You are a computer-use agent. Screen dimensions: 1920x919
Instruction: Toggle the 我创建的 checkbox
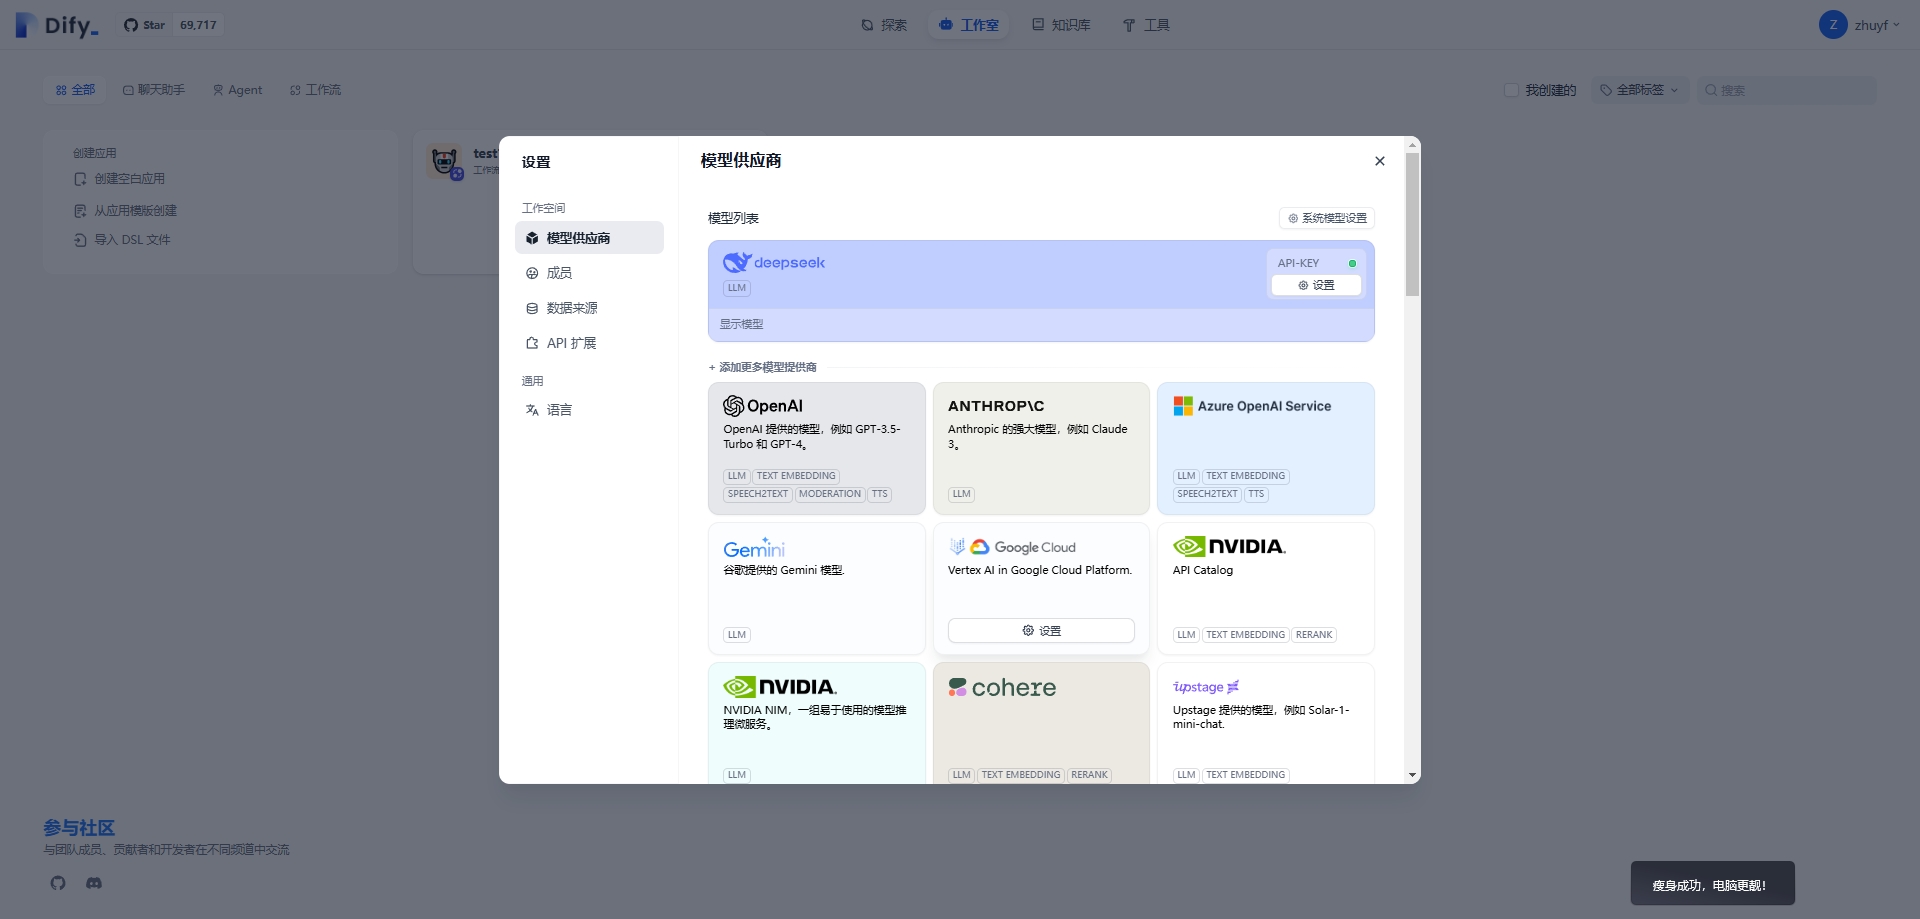click(1512, 90)
